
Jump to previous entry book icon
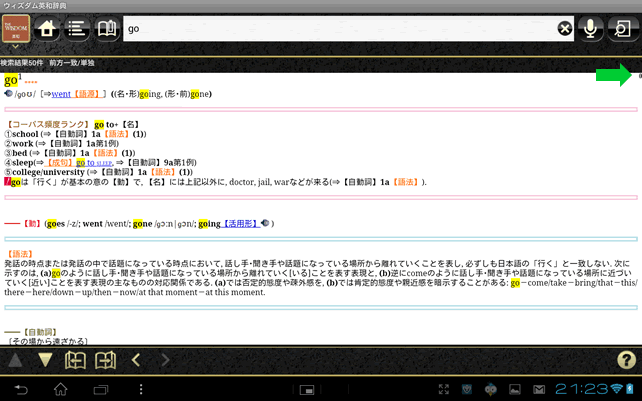click(x=76, y=360)
